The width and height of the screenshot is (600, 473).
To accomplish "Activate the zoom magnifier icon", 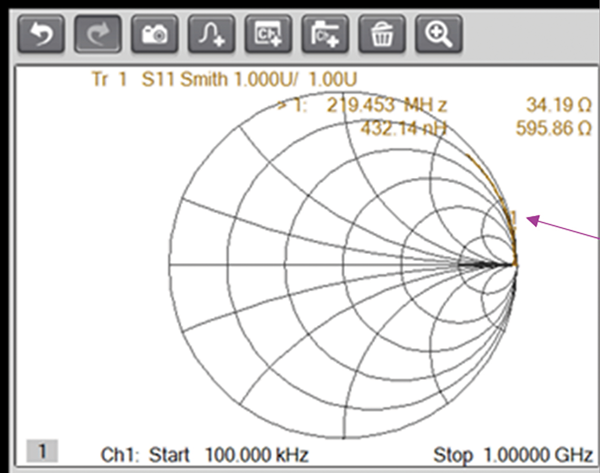I will (437, 36).
